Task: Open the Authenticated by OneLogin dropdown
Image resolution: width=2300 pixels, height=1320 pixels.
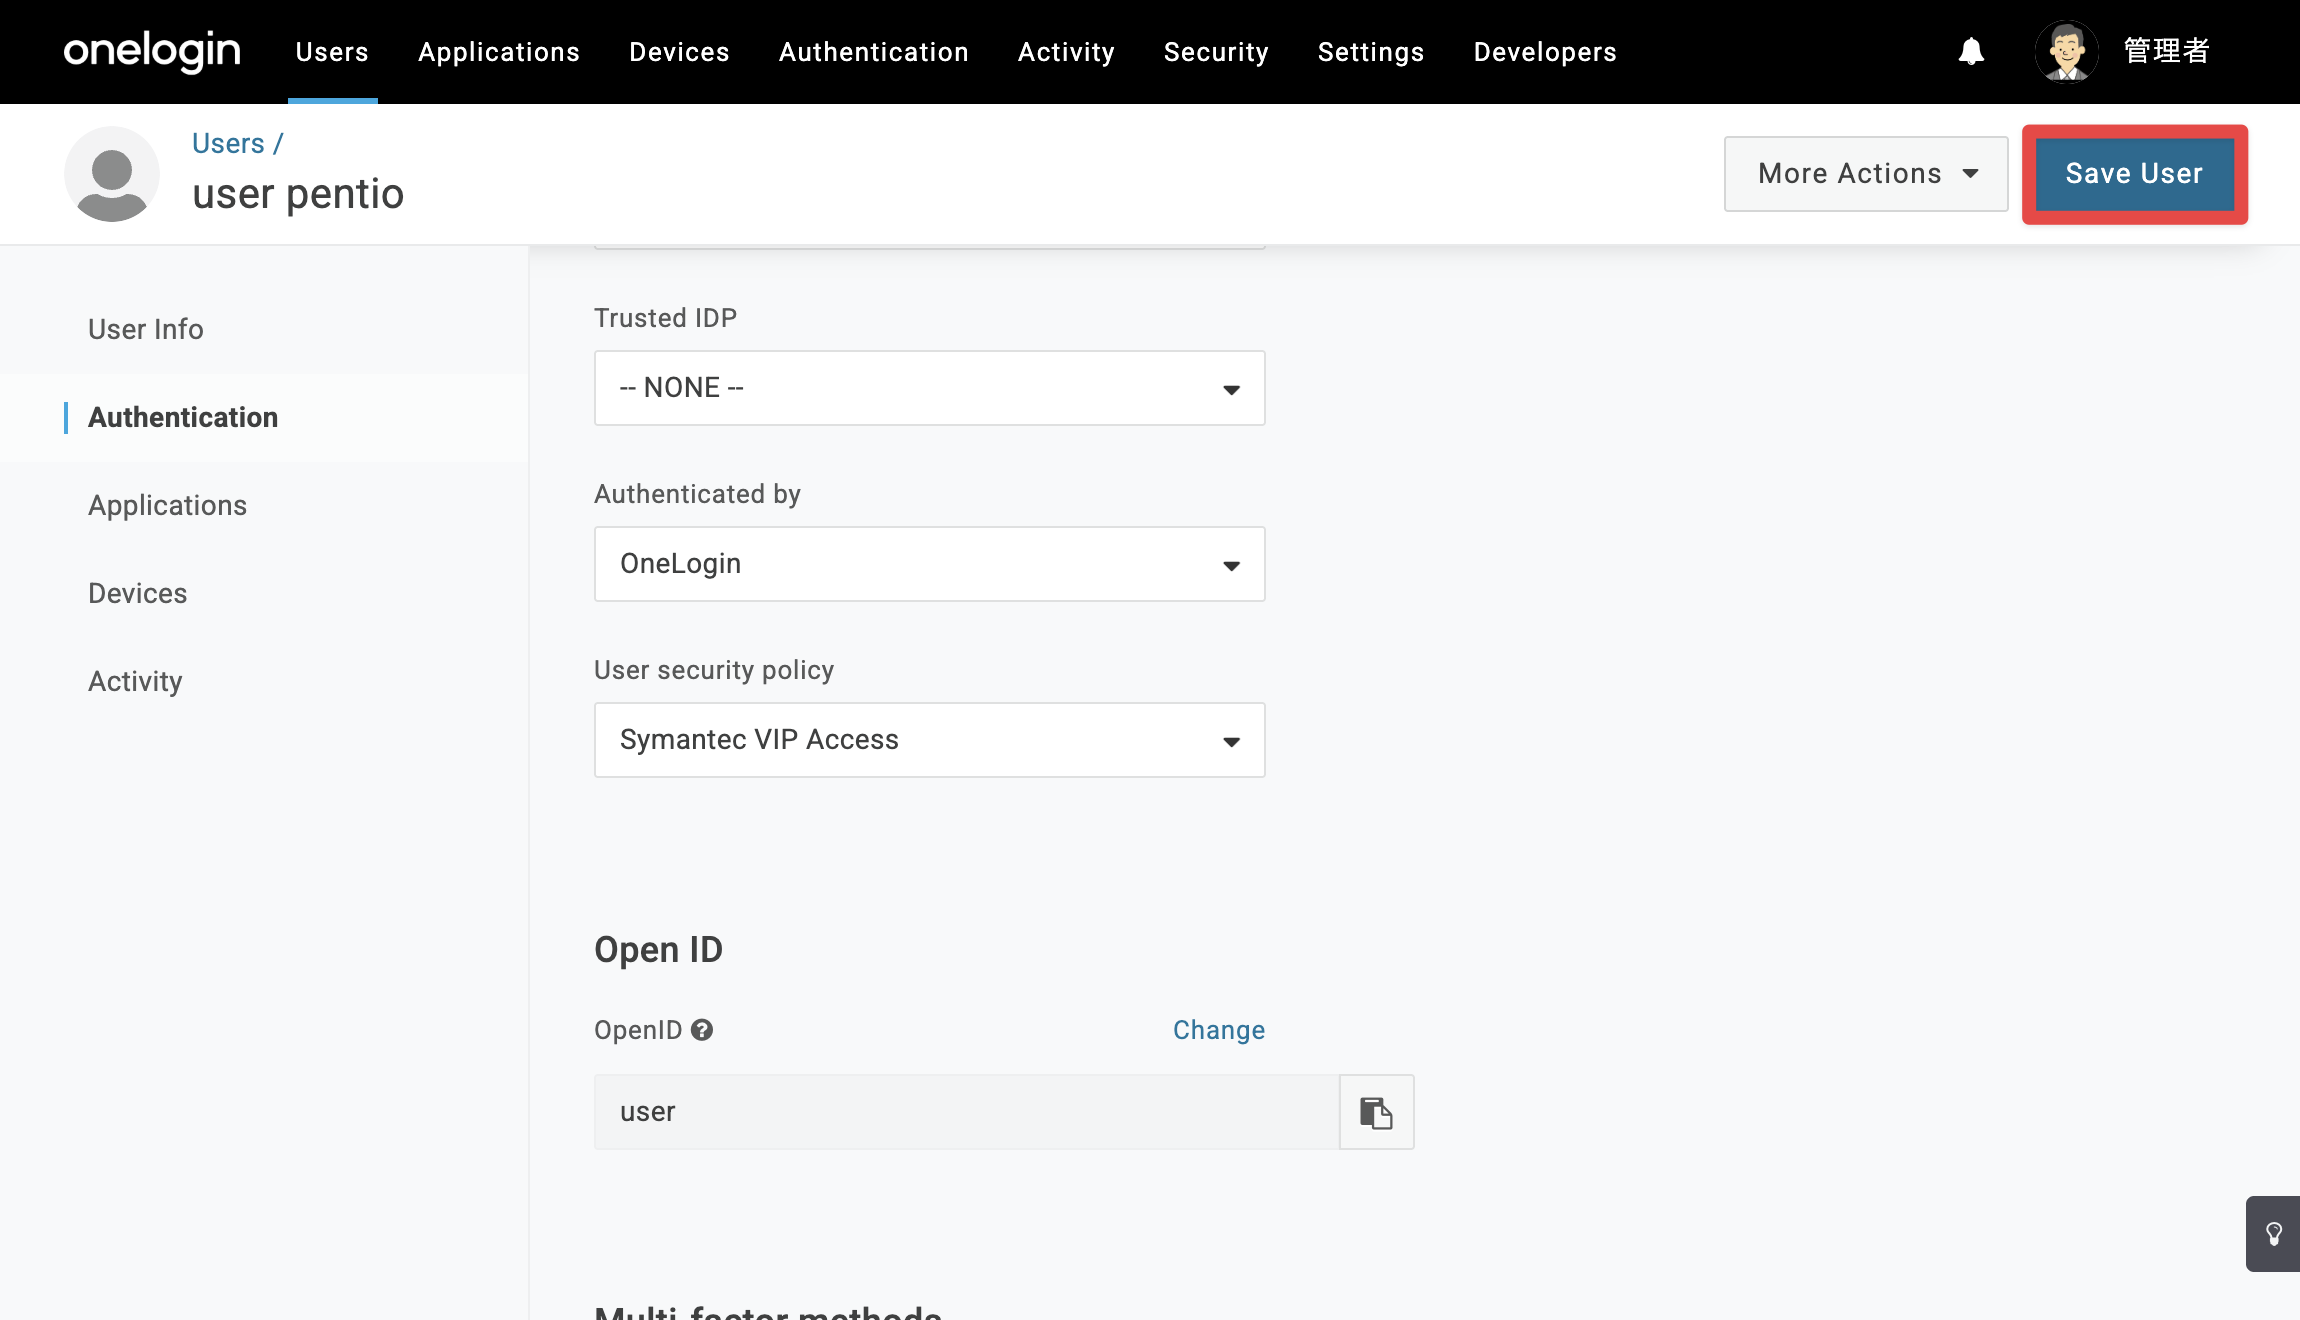Action: (930, 564)
